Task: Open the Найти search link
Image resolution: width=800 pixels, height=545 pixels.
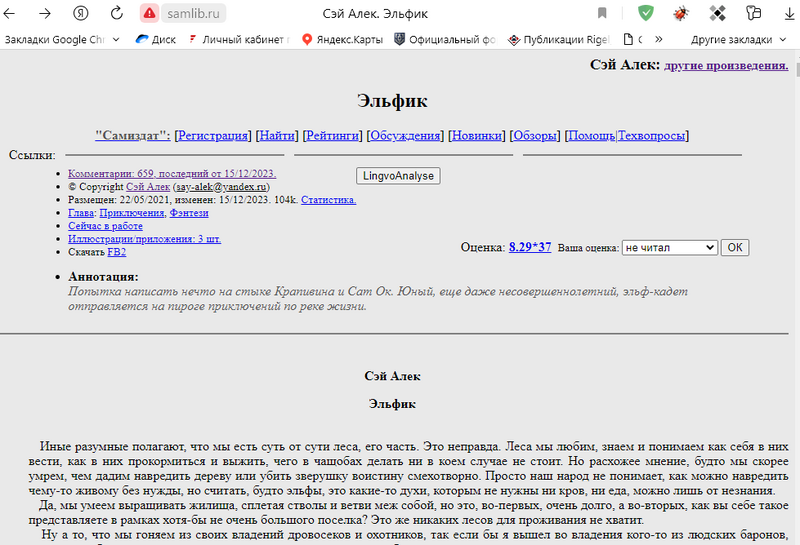Action: (277, 136)
